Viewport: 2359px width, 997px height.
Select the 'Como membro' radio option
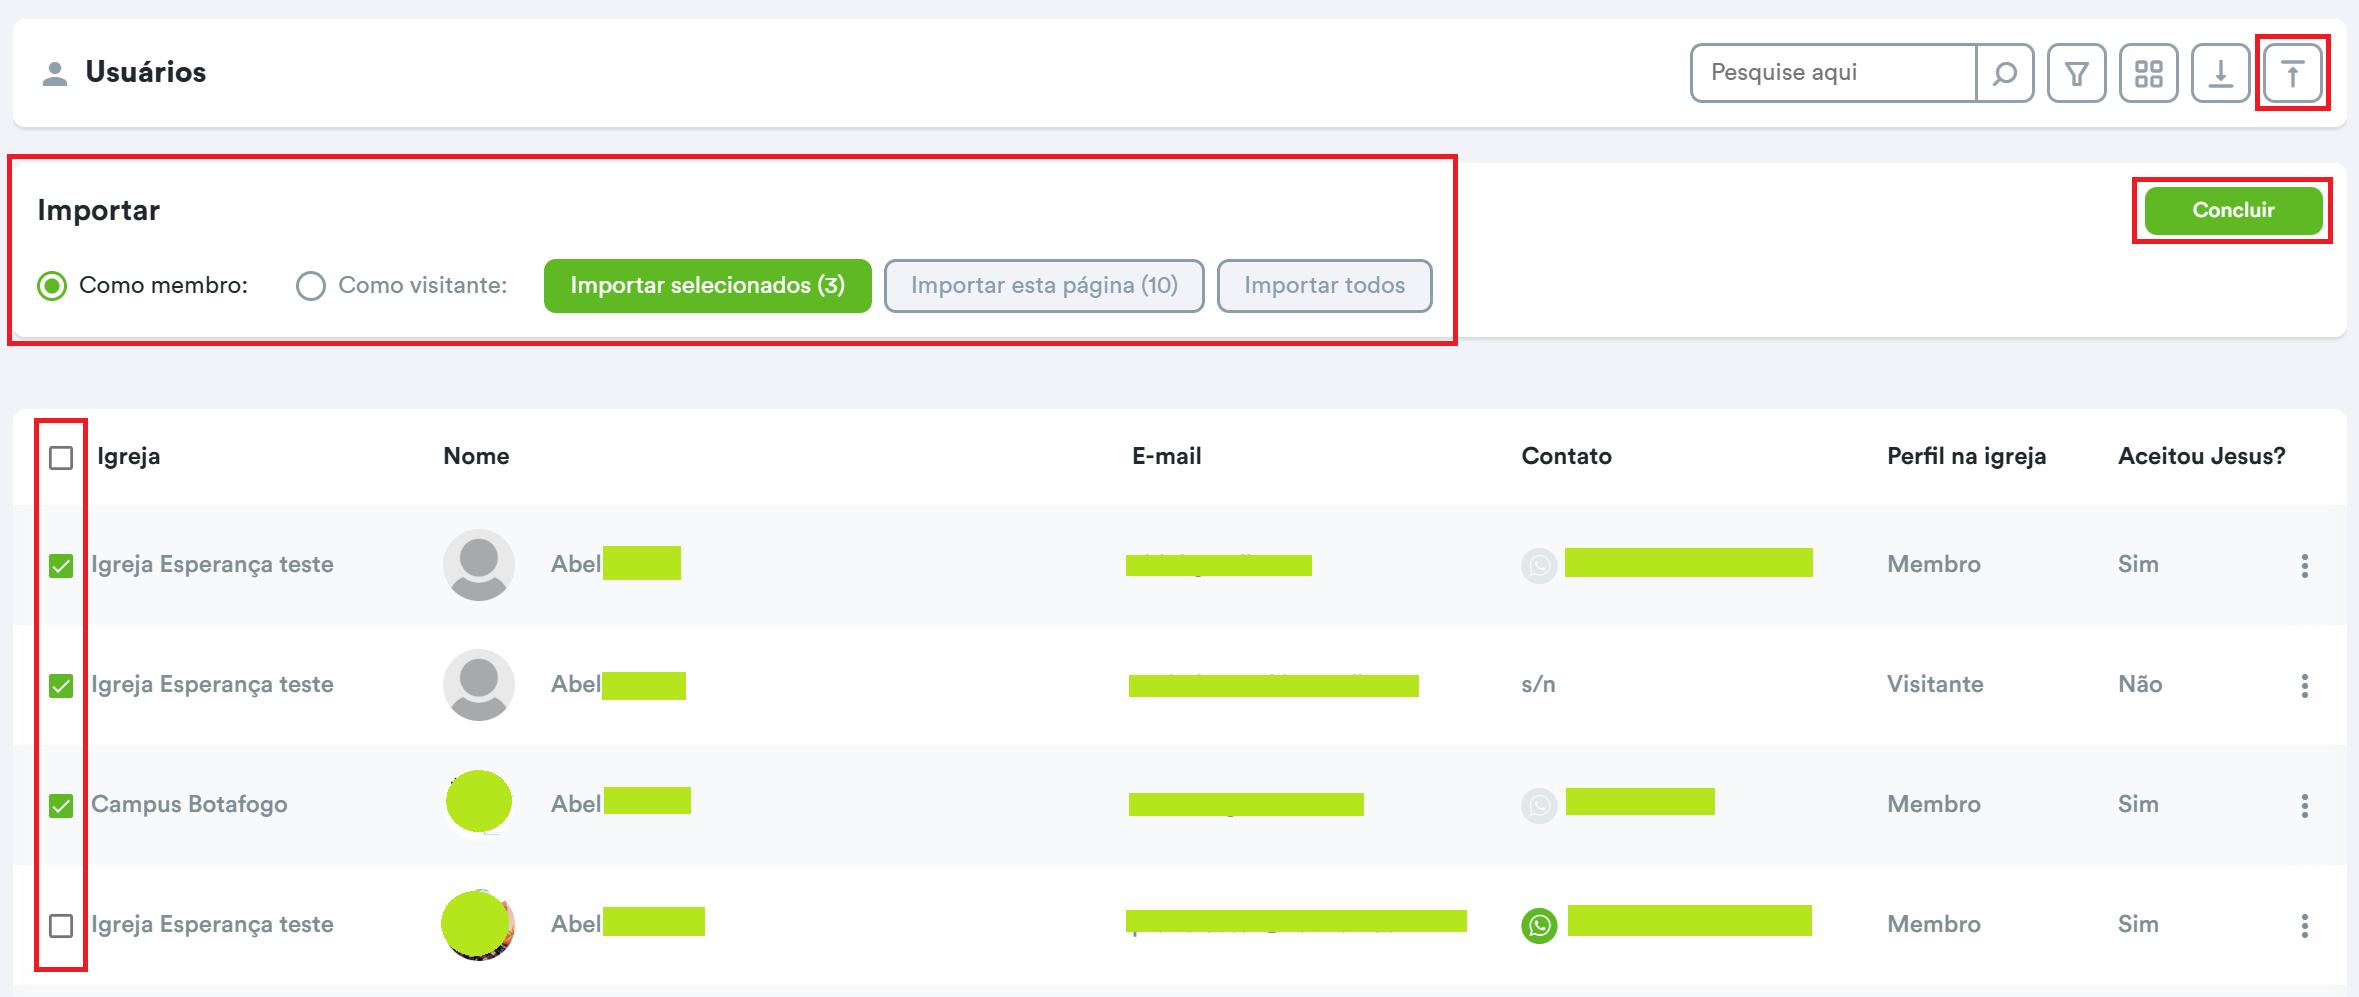(x=52, y=286)
